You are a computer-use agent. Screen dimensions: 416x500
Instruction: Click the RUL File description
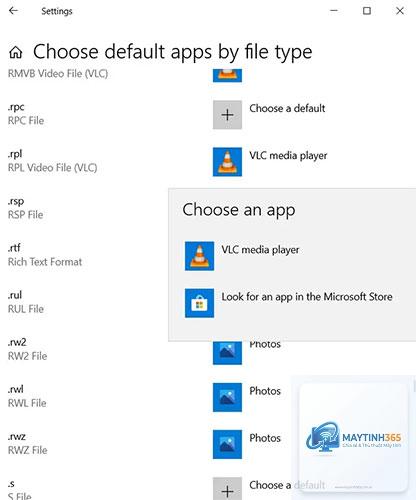tap(26, 309)
